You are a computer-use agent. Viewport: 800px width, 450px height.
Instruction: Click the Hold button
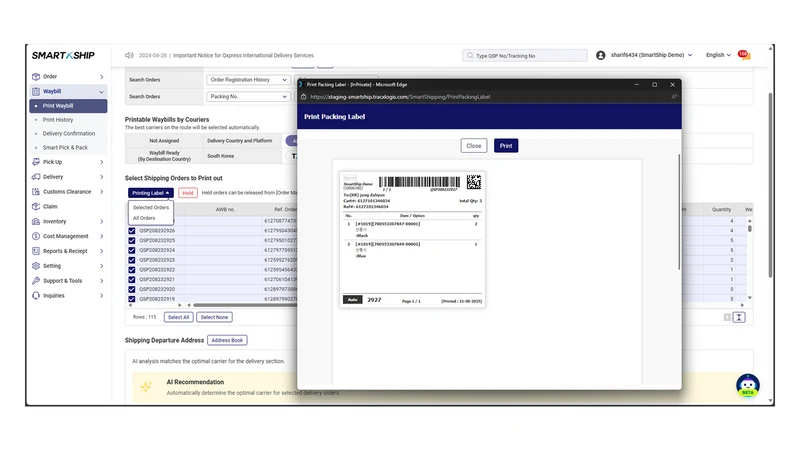pyautogui.click(x=188, y=193)
